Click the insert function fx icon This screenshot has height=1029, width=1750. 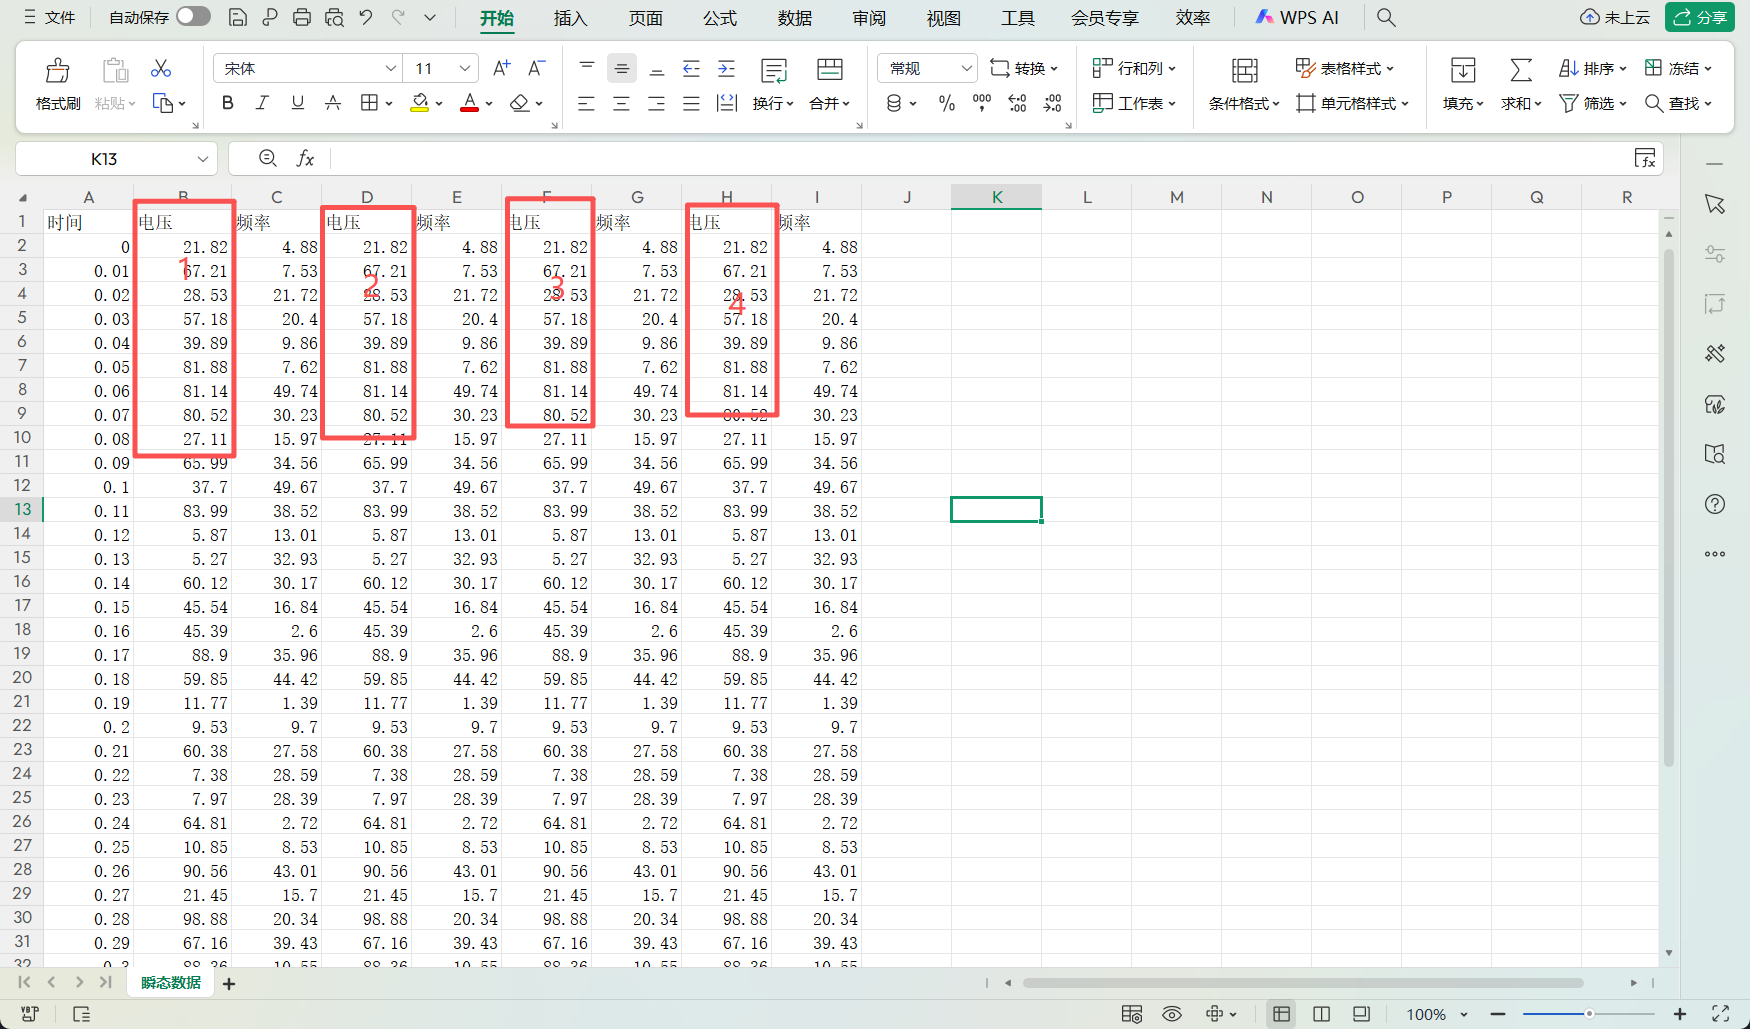click(305, 158)
